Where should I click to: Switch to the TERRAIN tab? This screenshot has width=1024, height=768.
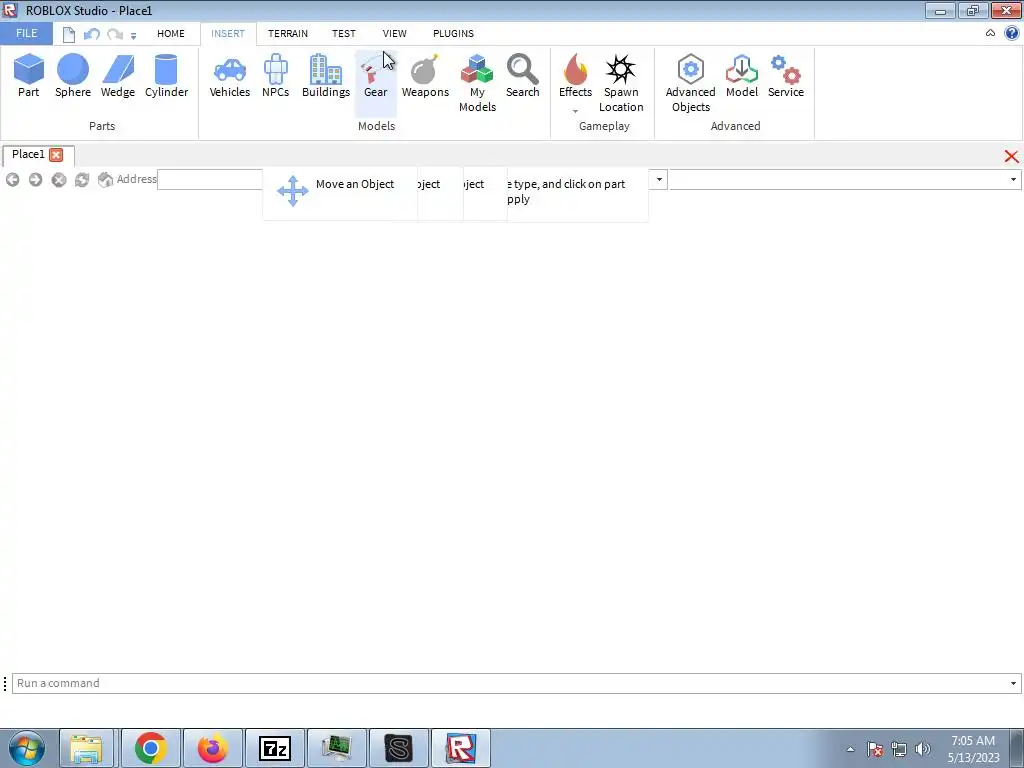(287, 33)
